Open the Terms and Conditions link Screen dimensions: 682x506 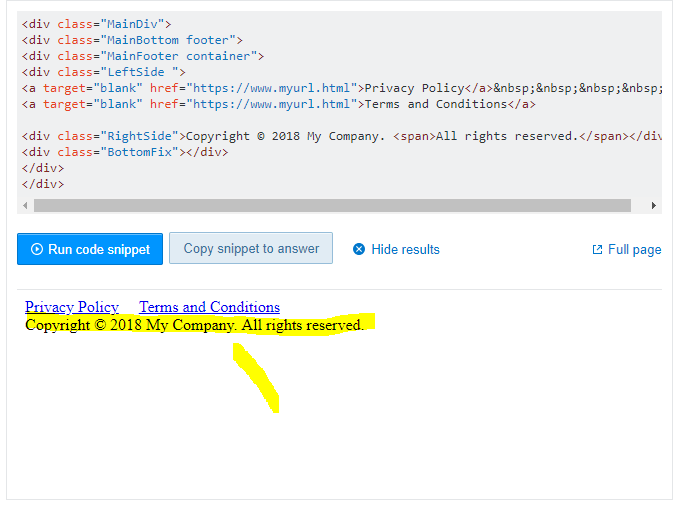[209, 307]
